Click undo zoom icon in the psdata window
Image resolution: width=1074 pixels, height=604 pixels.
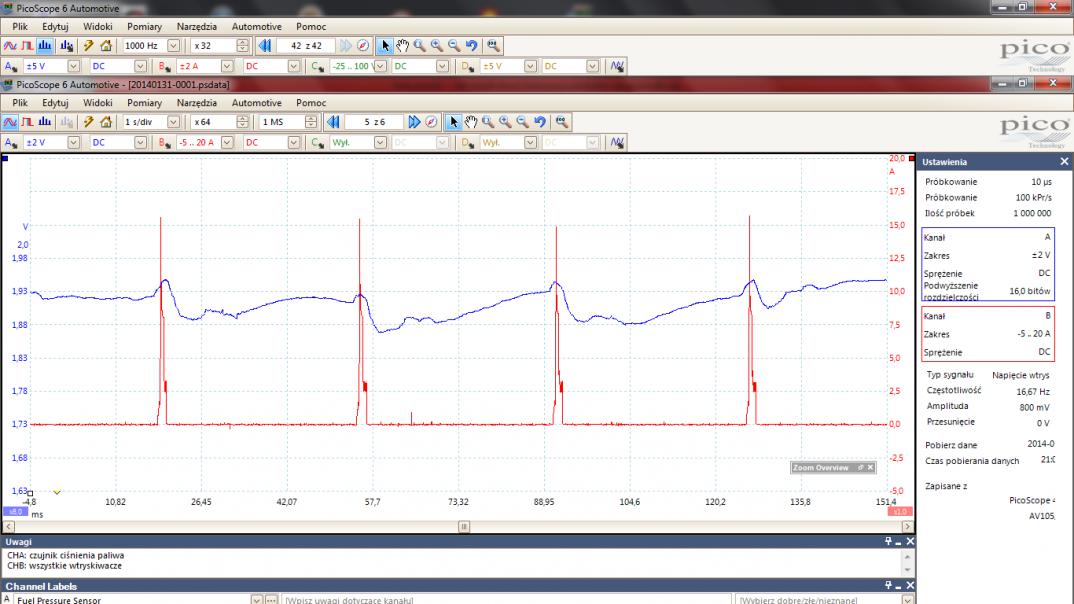click(540, 122)
